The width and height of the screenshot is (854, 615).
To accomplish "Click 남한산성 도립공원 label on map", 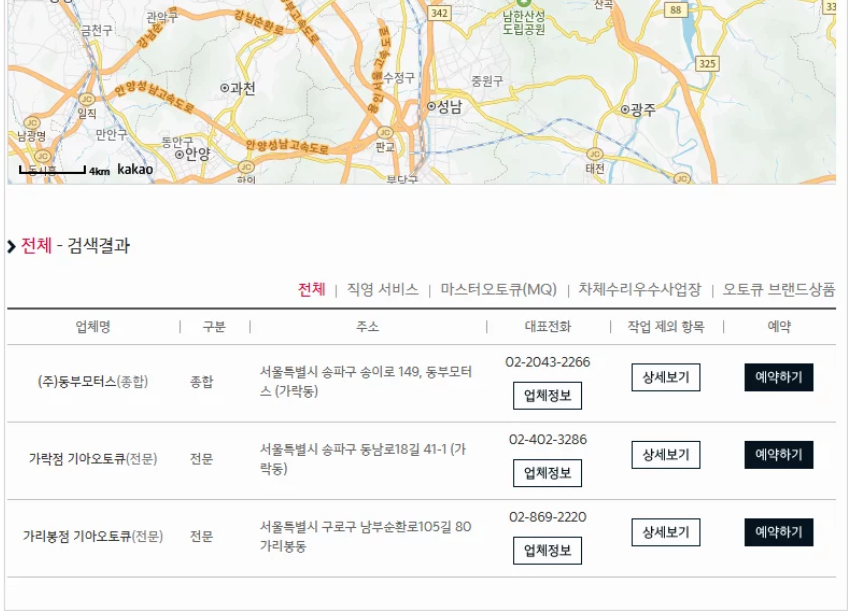I will tap(524, 23).
